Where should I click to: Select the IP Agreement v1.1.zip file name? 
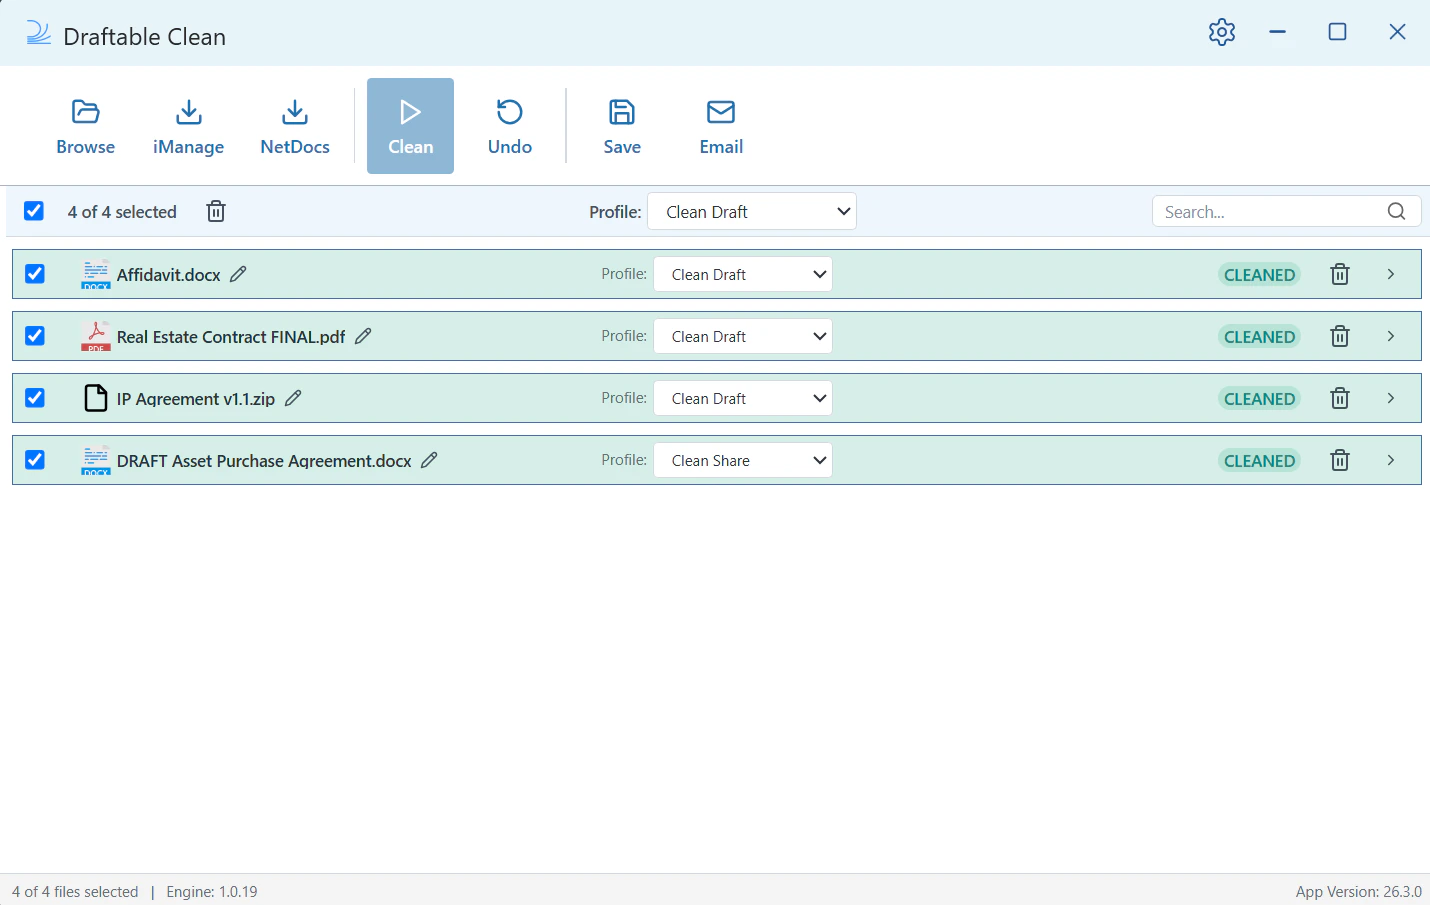196,398
